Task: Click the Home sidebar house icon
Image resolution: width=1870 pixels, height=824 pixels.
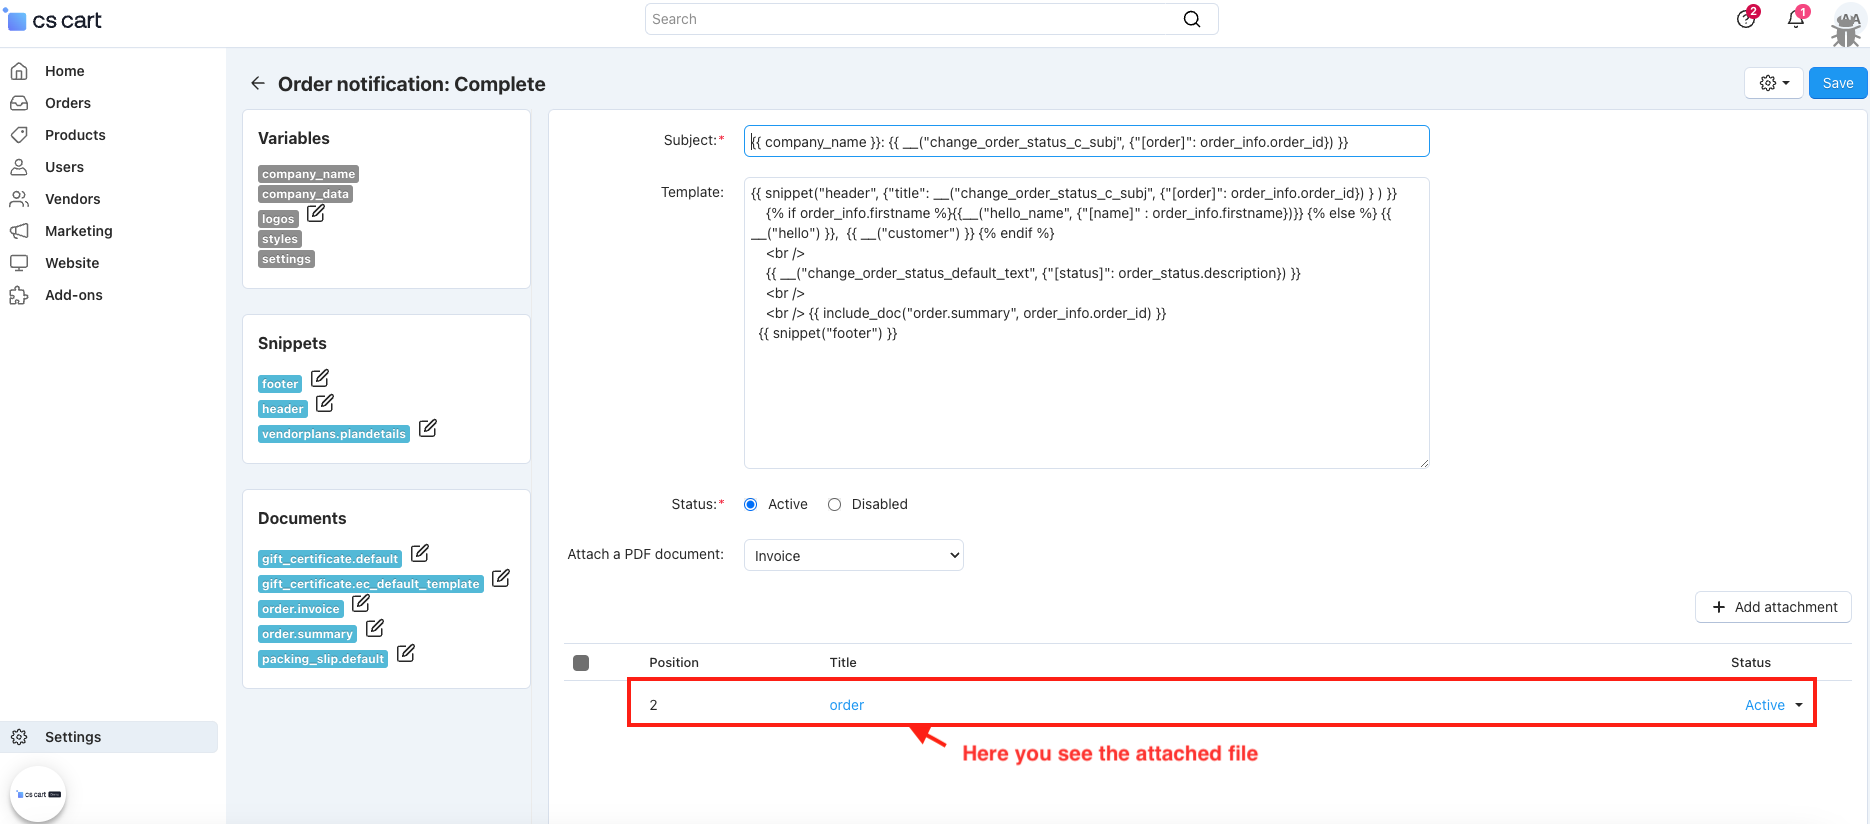Action: (x=19, y=71)
